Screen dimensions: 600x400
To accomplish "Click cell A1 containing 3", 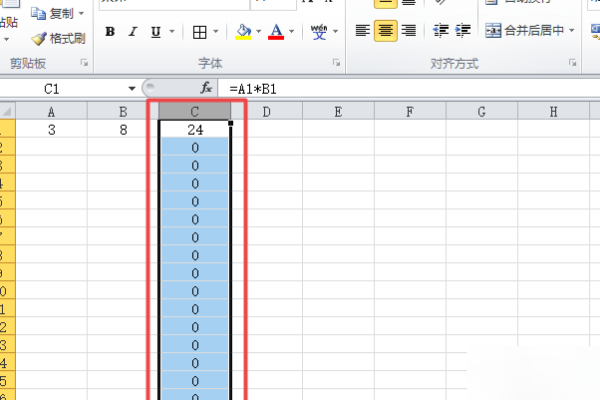I will [51, 129].
